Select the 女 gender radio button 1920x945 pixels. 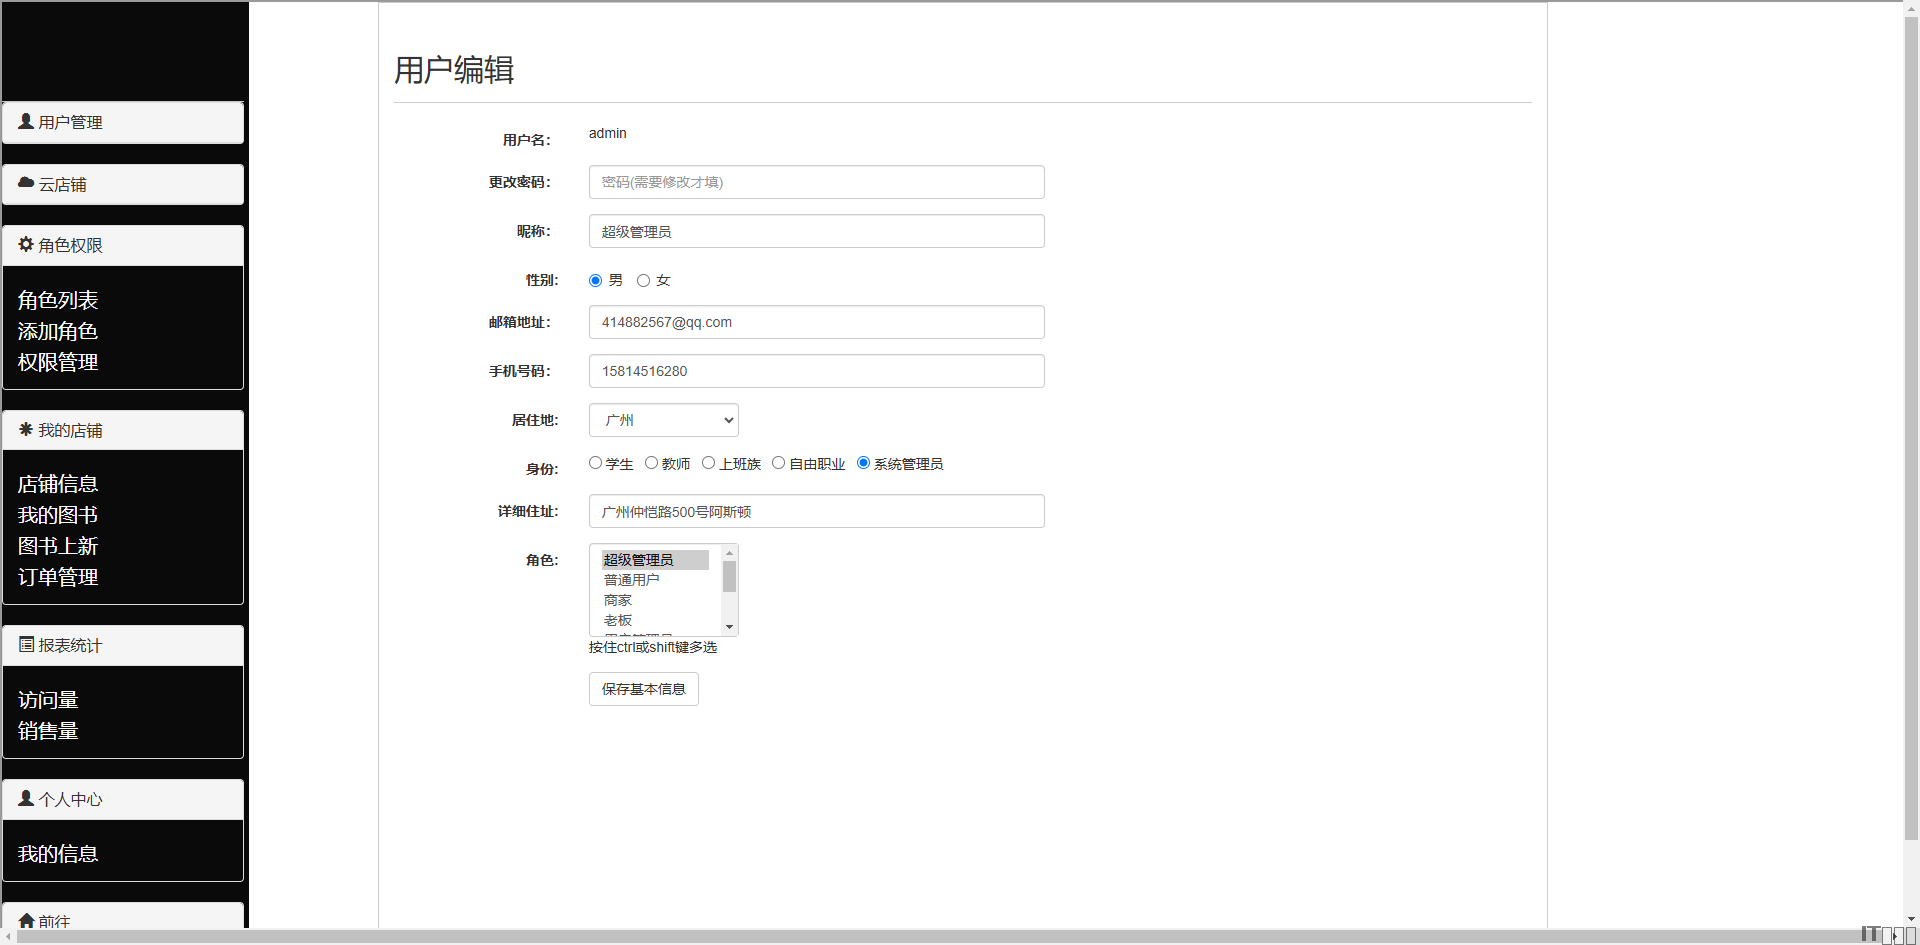(x=643, y=281)
